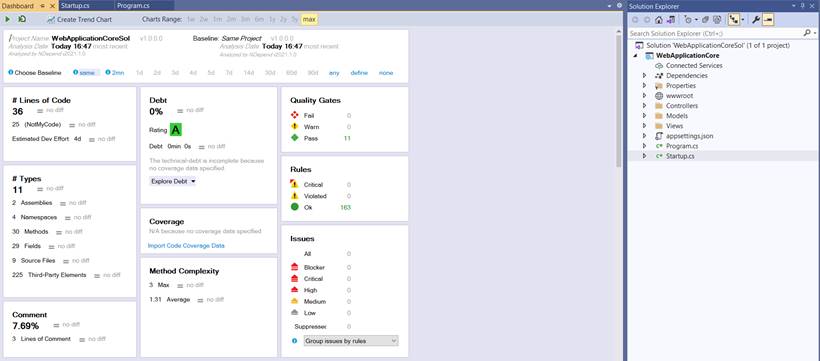Click Collapse All icon in Solution Explorer
This screenshot has height=361, width=820.
[705, 20]
